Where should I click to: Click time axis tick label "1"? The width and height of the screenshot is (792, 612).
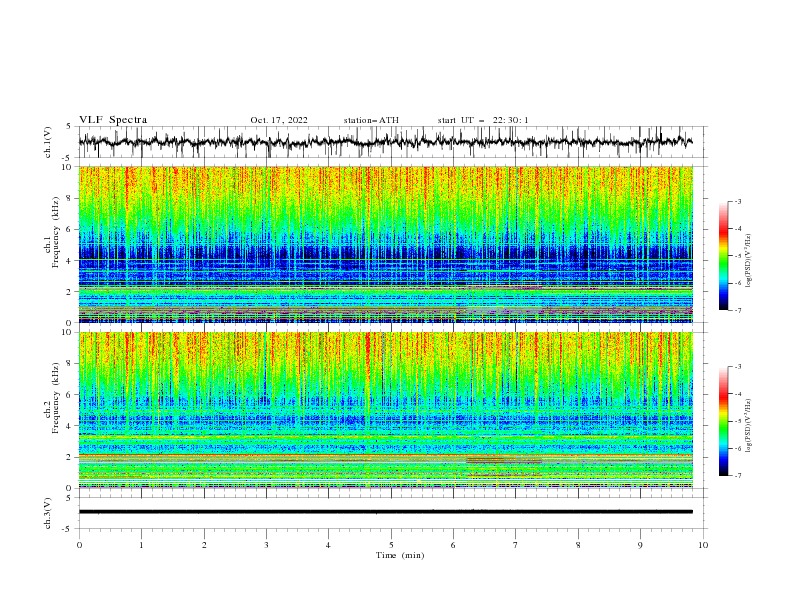click(141, 545)
